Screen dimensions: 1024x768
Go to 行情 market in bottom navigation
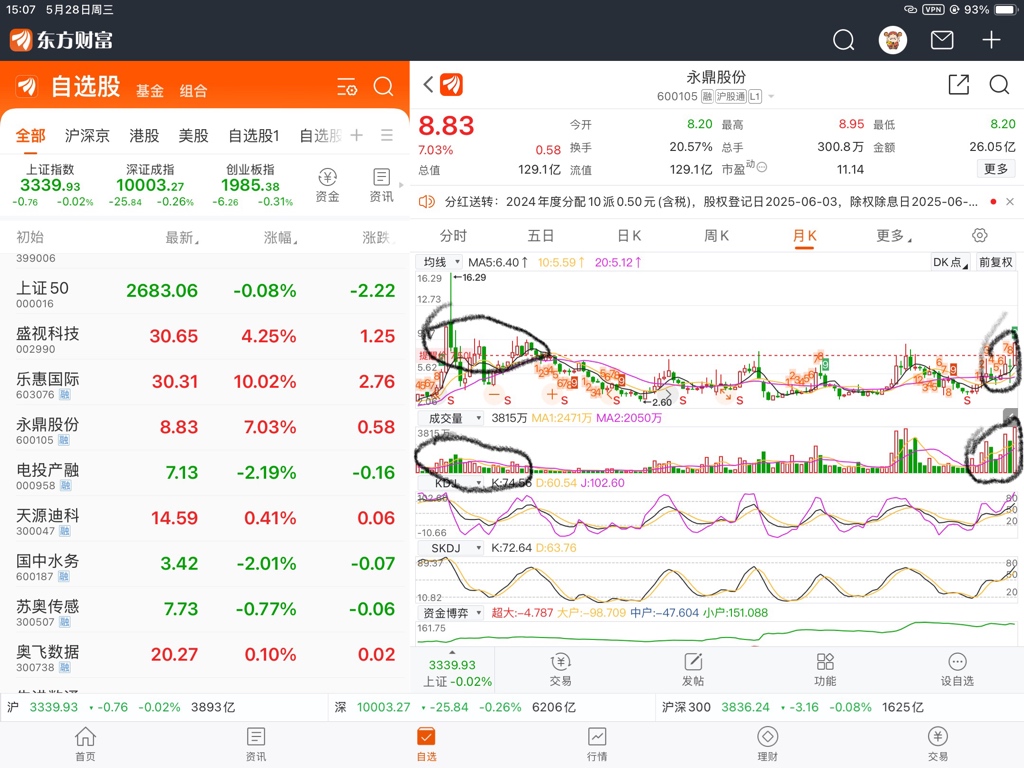coord(596,744)
